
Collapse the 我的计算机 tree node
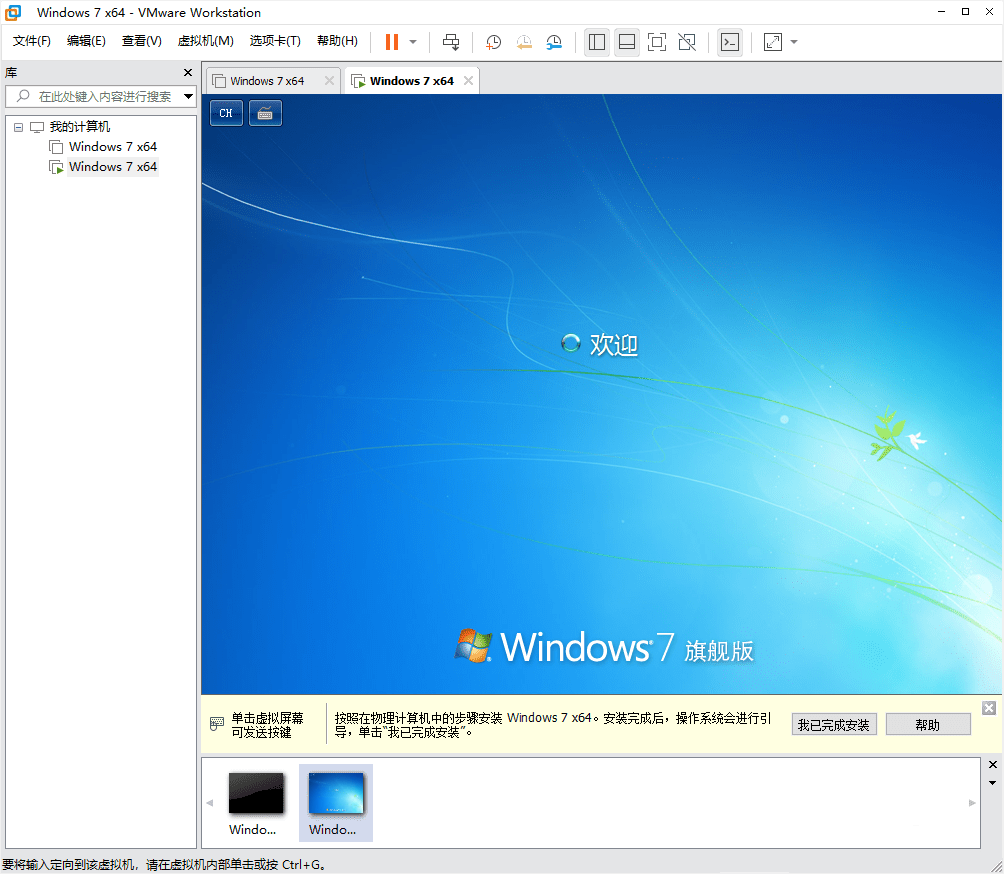[x=19, y=127]
